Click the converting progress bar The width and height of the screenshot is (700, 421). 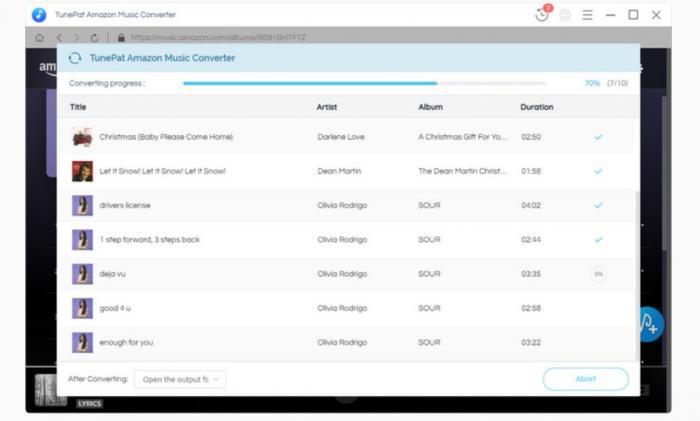click(364, 83)
